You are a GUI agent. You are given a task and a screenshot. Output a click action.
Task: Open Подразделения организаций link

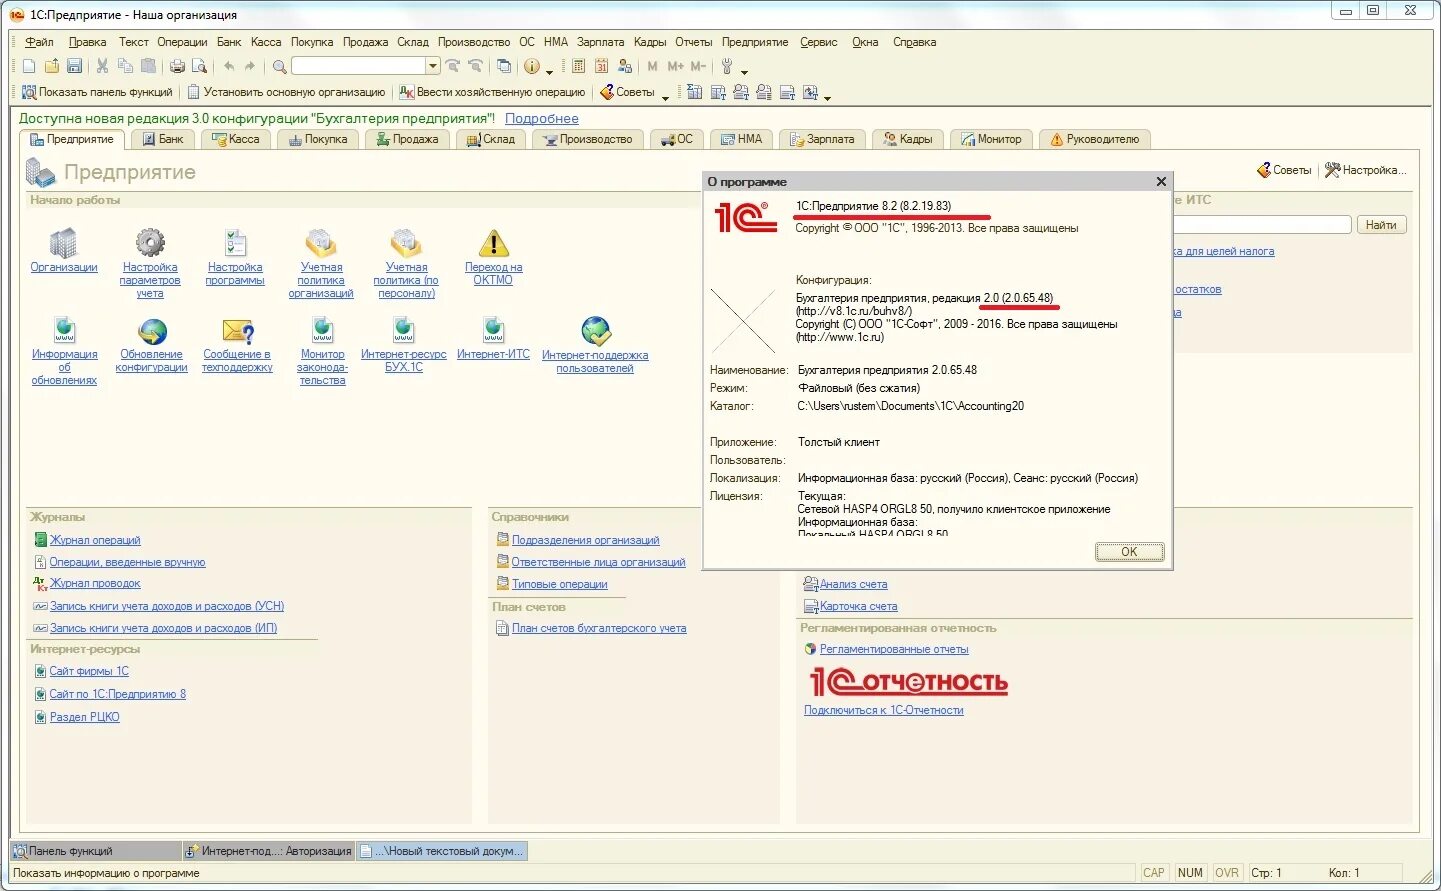pos(586,540)
